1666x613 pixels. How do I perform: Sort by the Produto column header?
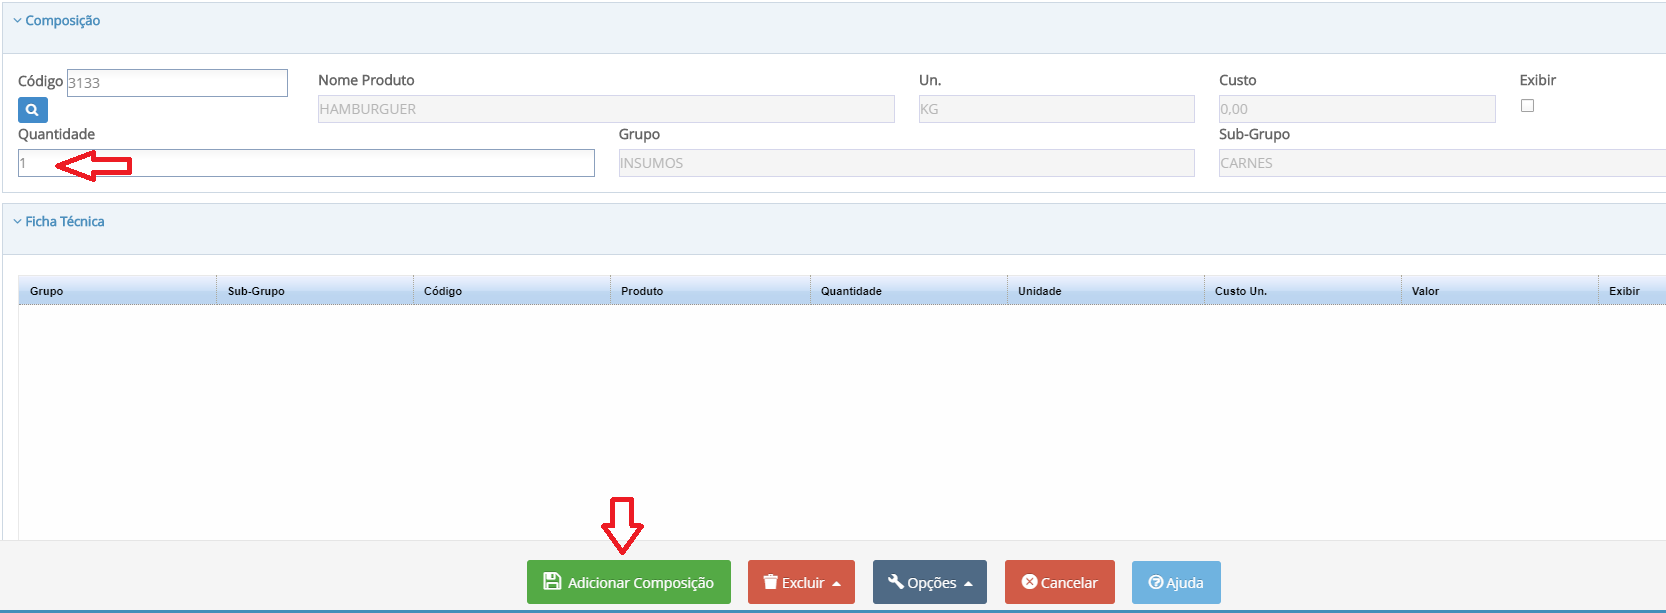coord(710,291)
